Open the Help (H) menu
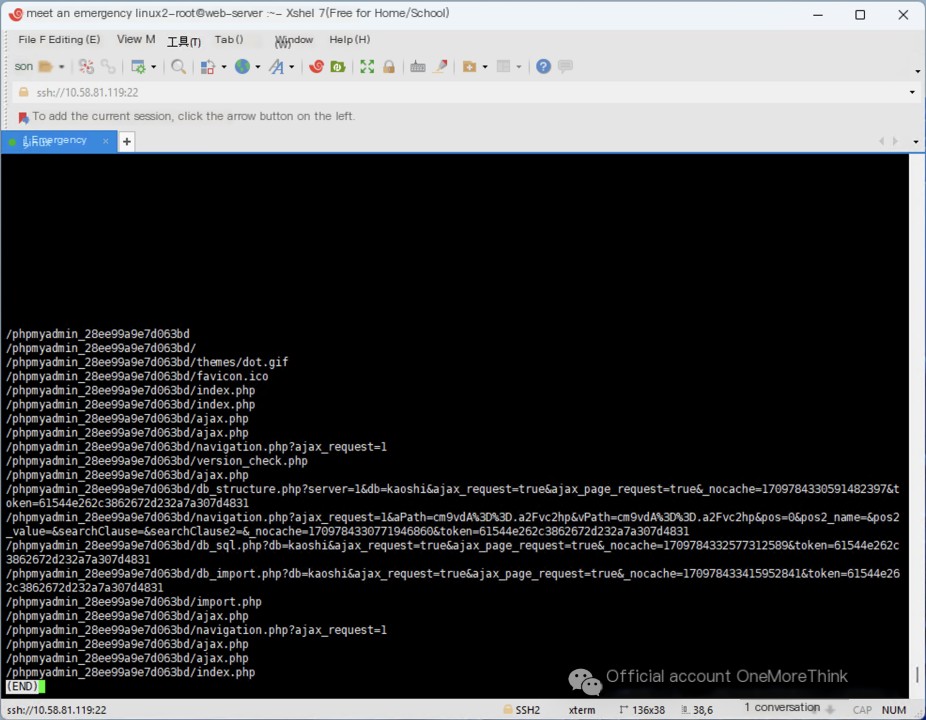The height and width of the screenshot is (720, 926). 350,40
